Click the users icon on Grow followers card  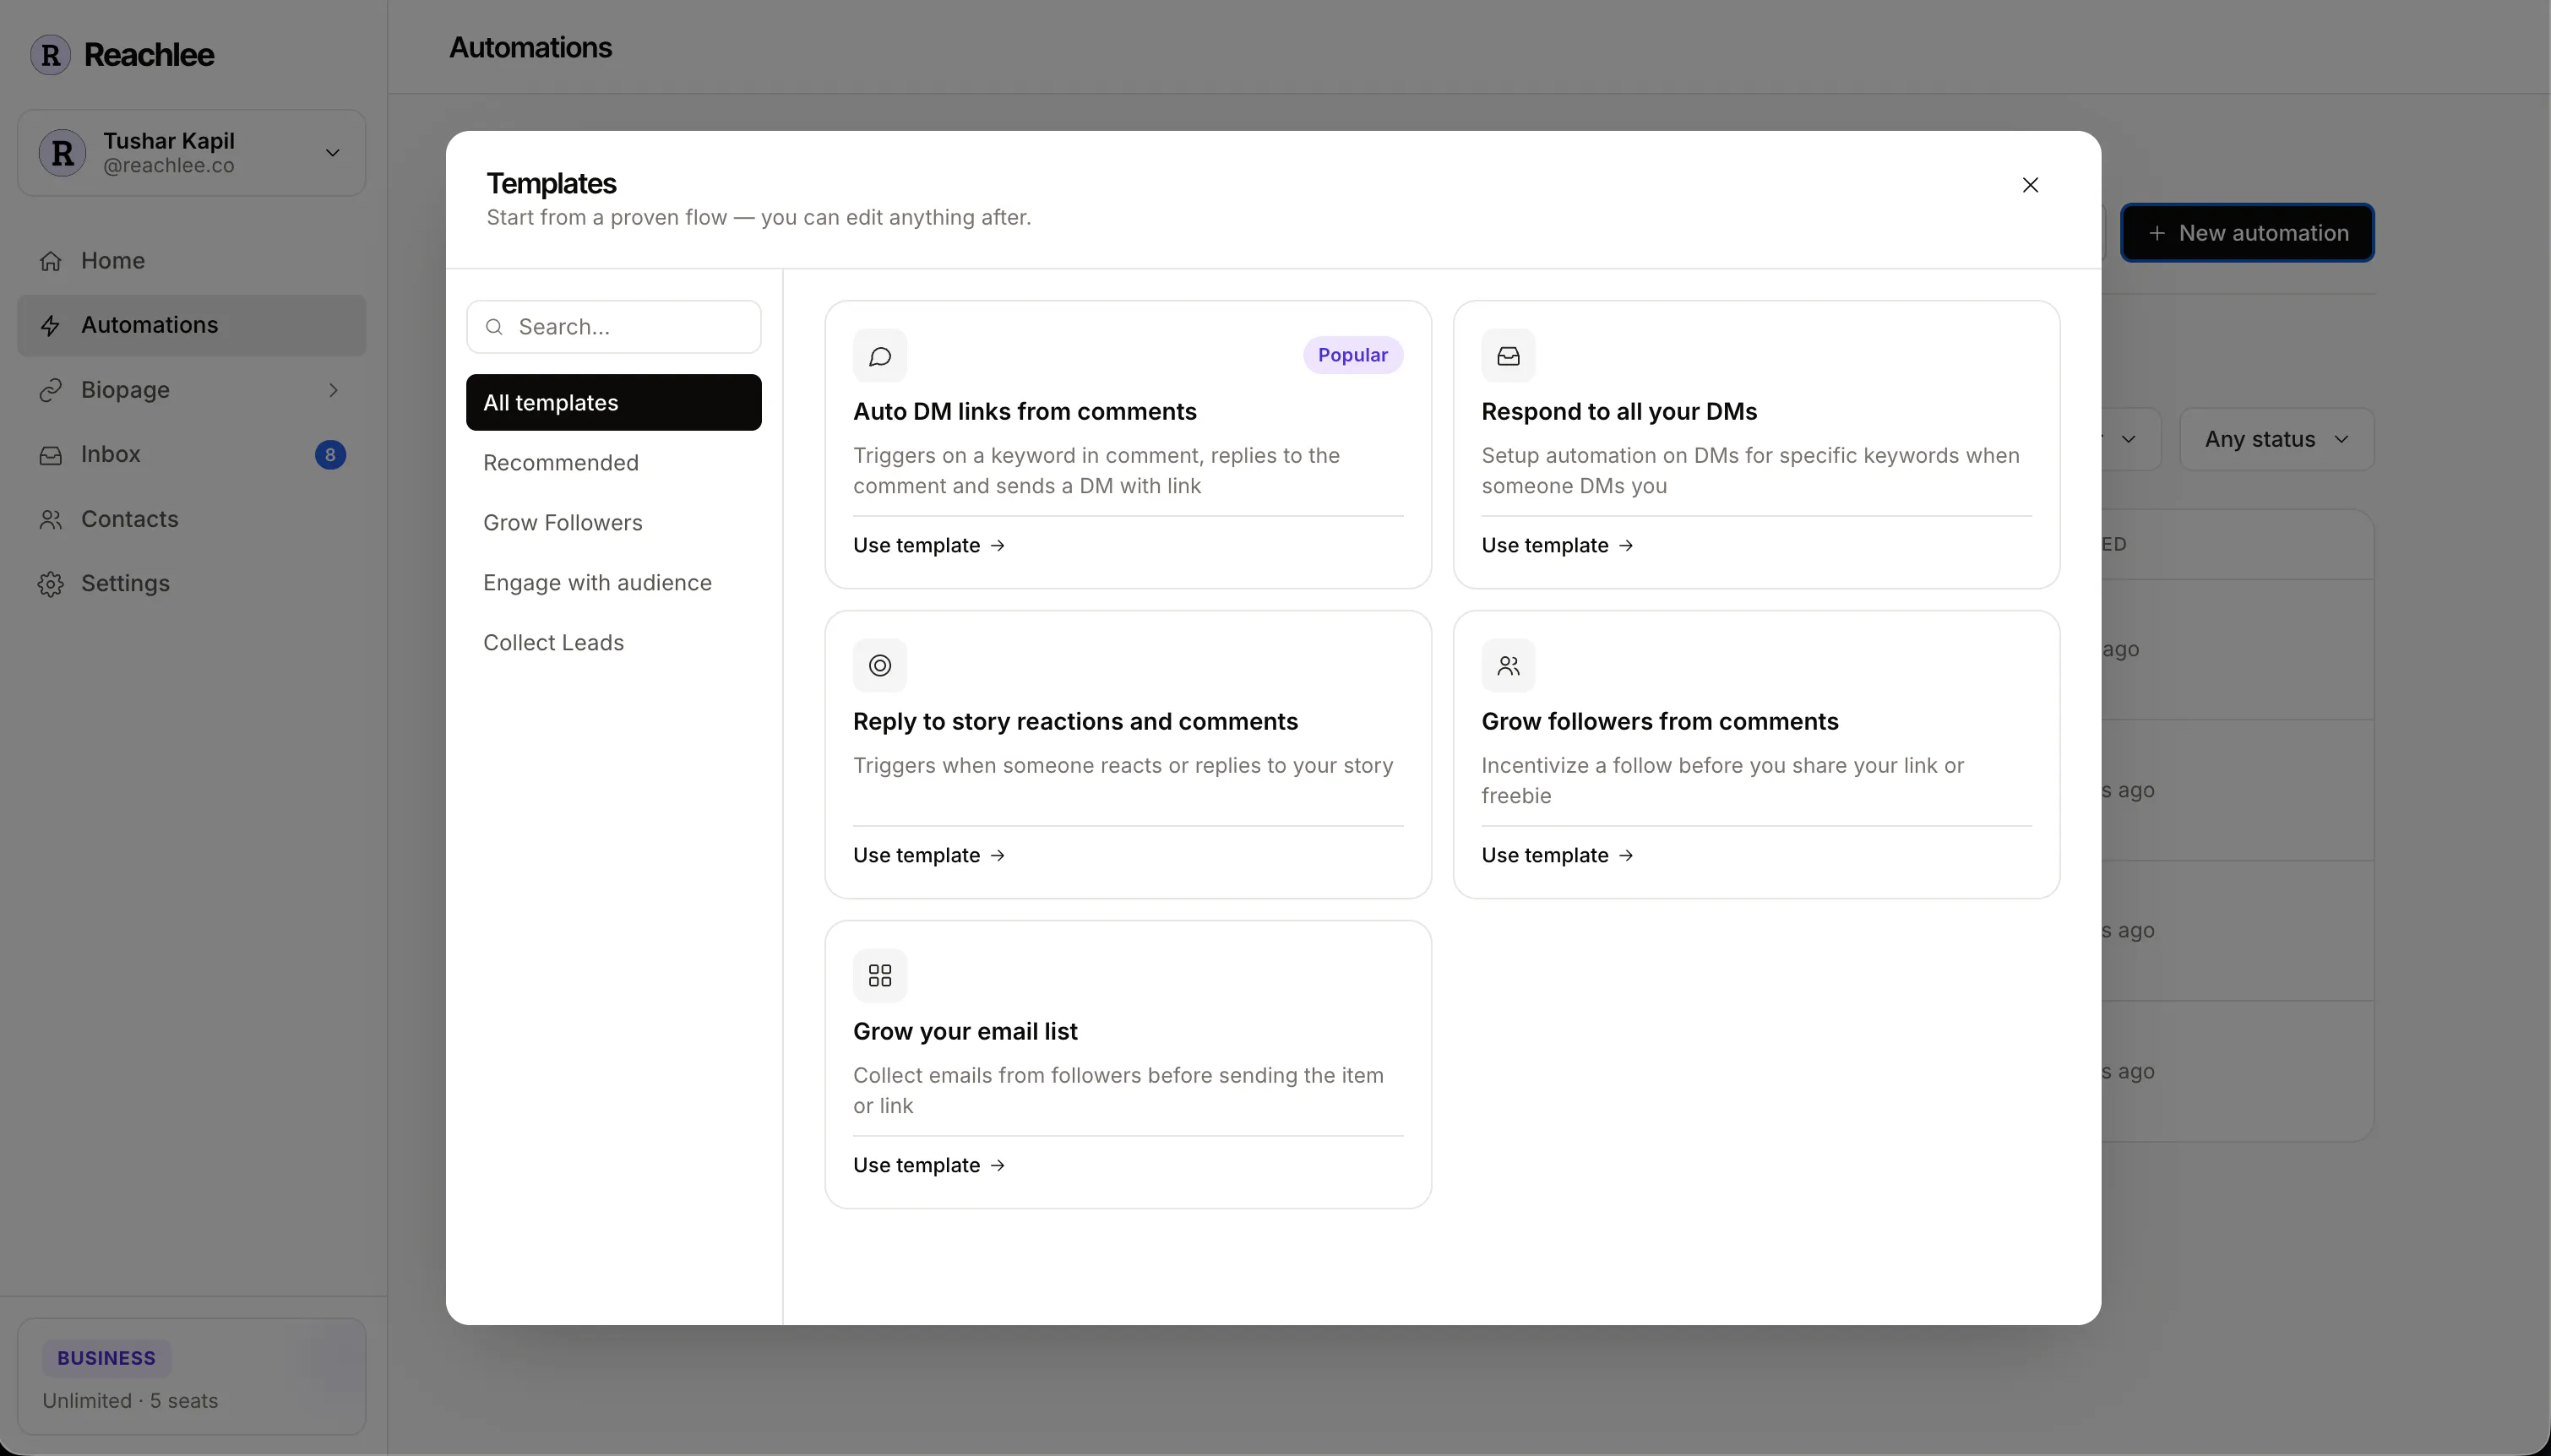point(1508,666)
